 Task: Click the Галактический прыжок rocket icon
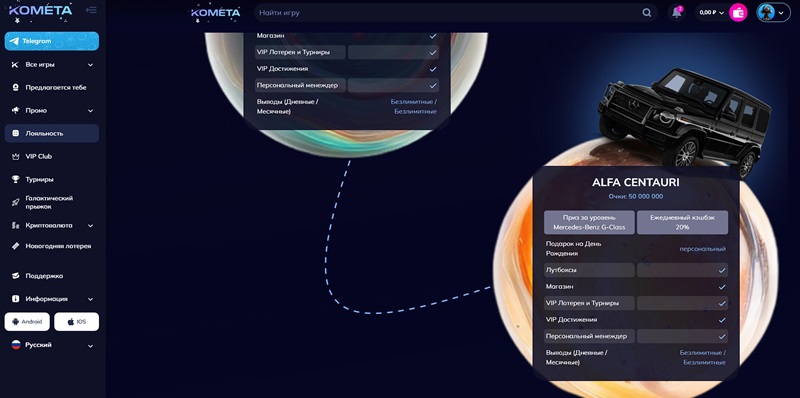coord(15,203)
